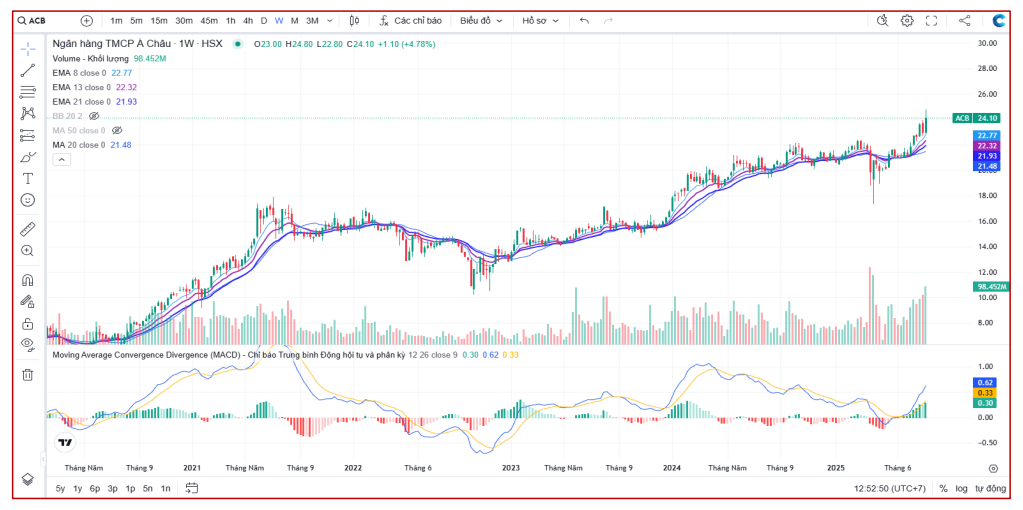The width and height of the screenshot is (1023, 510).
Task: Choose the 3M timeframe
Action: coord(313,20)
